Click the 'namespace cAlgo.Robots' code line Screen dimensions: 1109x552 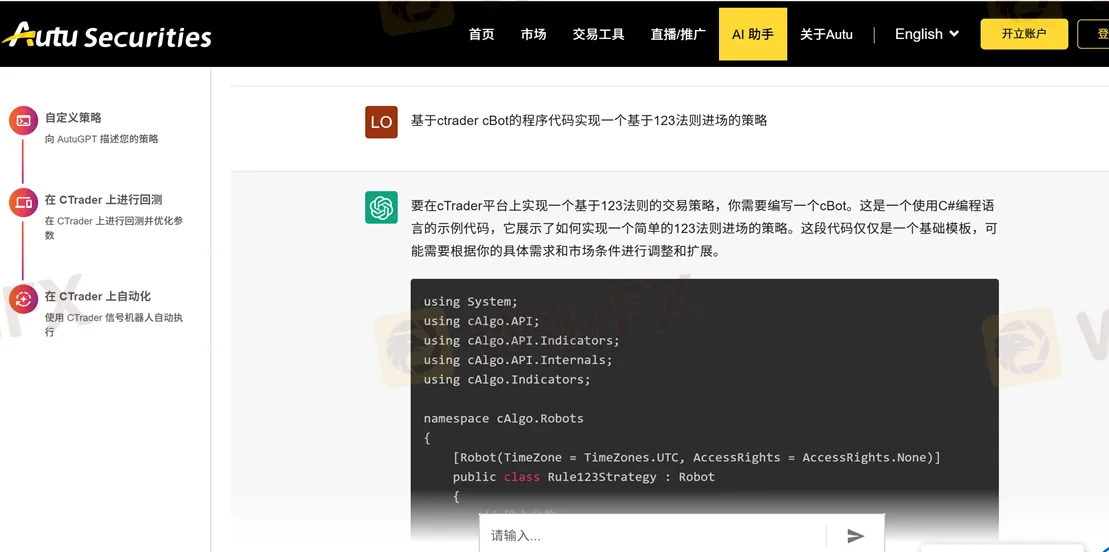pyautogui.click(x=504, y=418)
